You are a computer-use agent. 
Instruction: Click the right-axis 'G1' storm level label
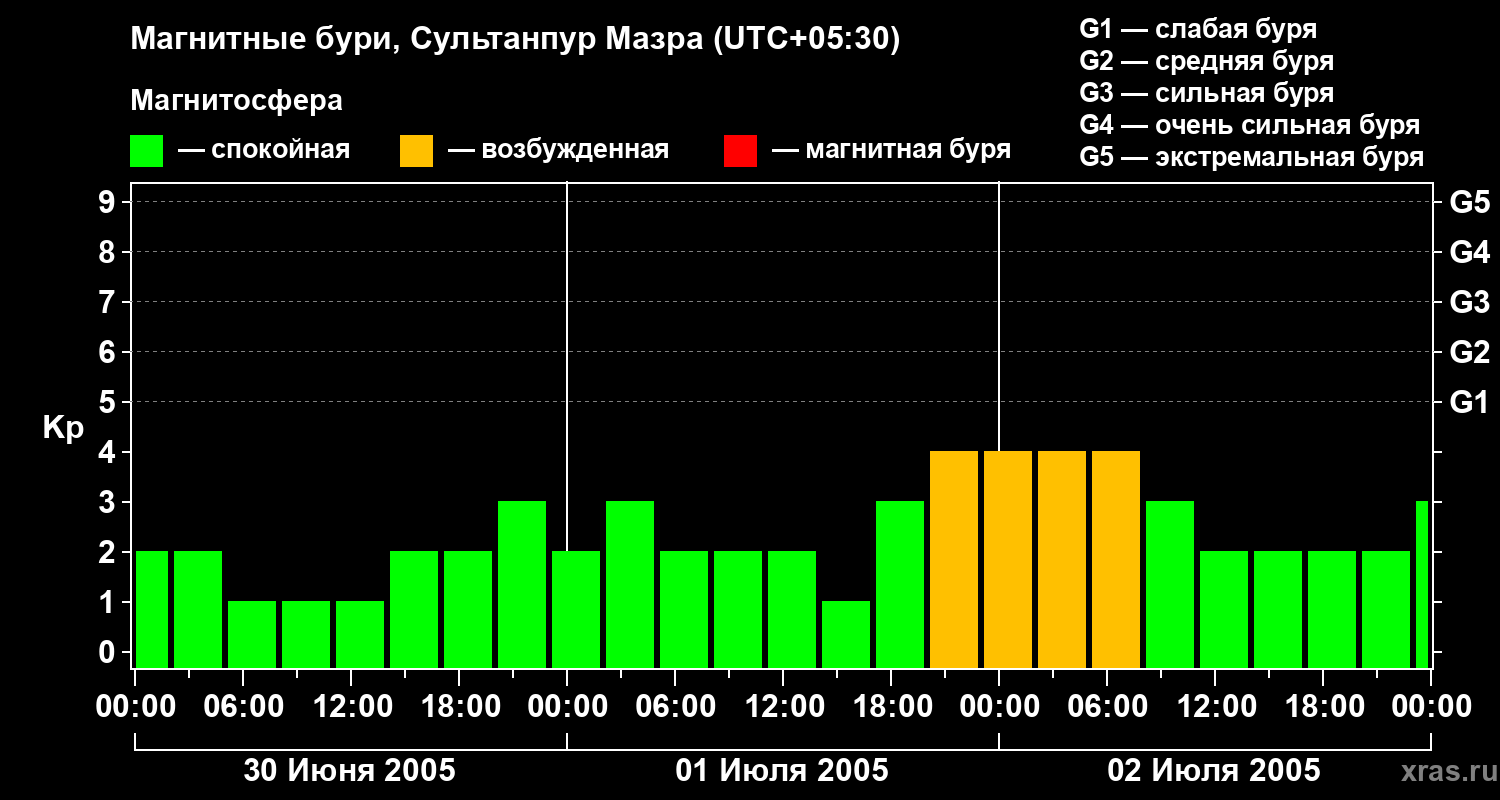tap(1469, 402)
